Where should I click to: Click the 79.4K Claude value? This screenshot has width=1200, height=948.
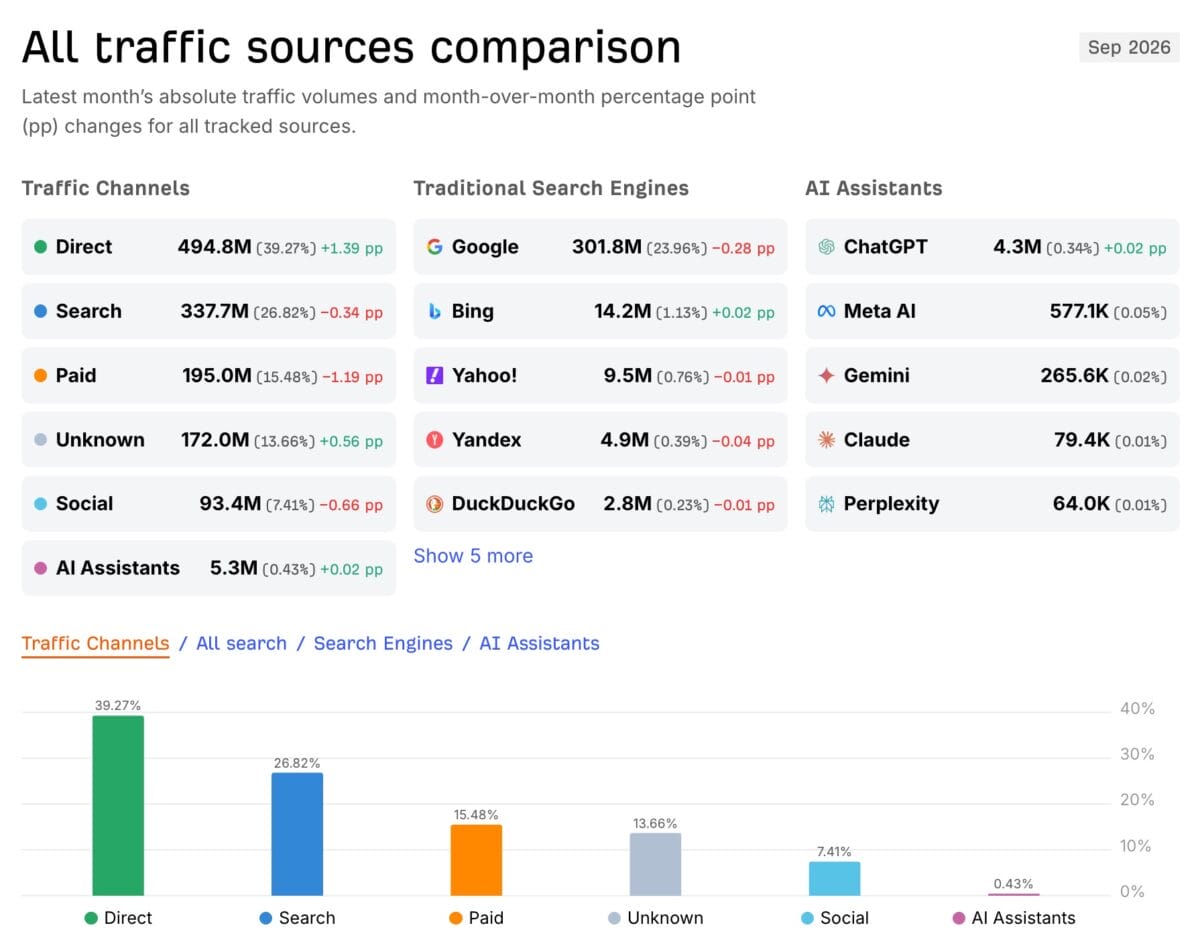[1082, 439]
